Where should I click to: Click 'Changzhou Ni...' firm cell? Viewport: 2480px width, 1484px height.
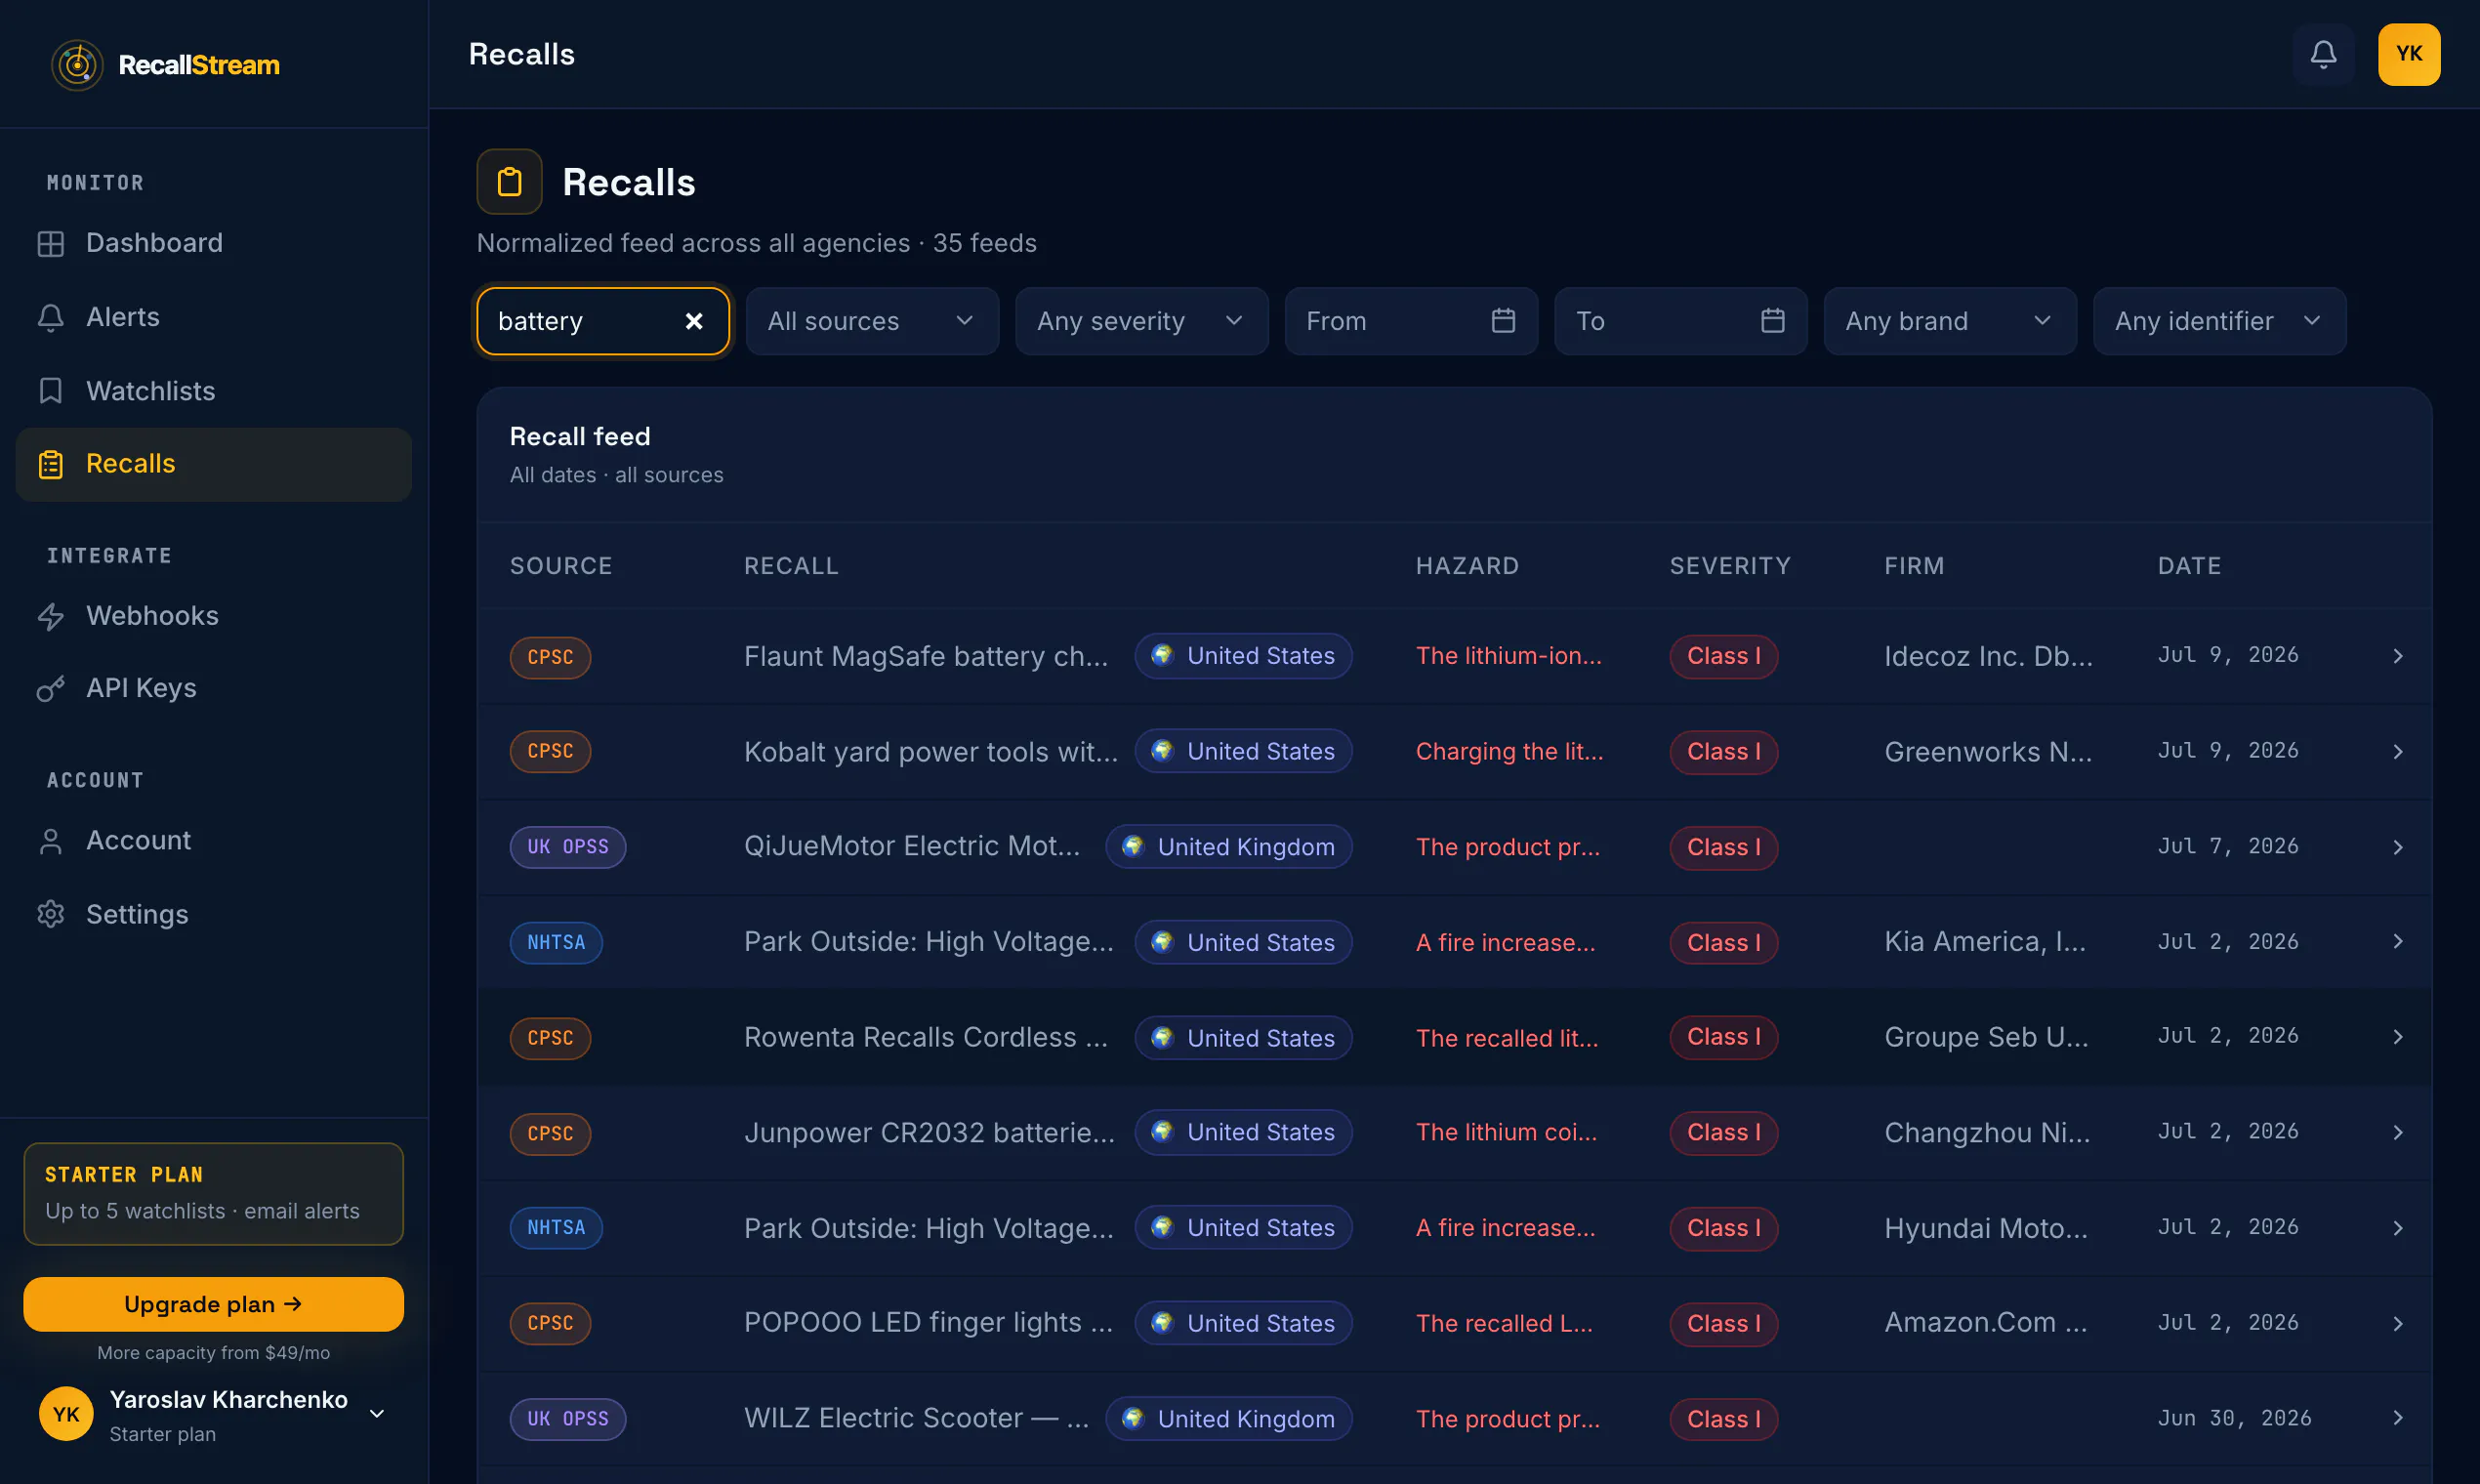[1987, 1133]
